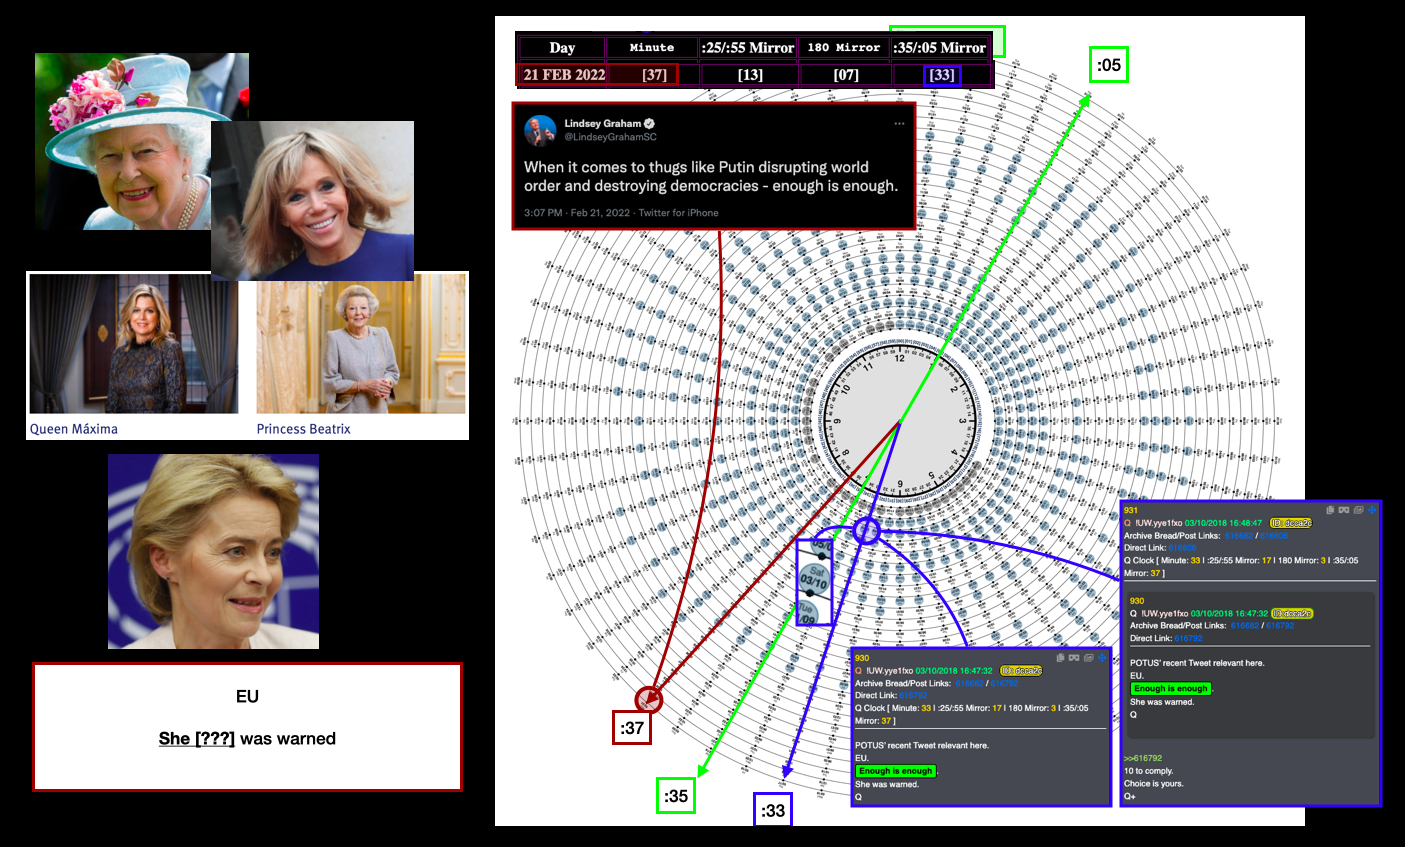Open the Queen Máxima caption link

tap(74, 429)
